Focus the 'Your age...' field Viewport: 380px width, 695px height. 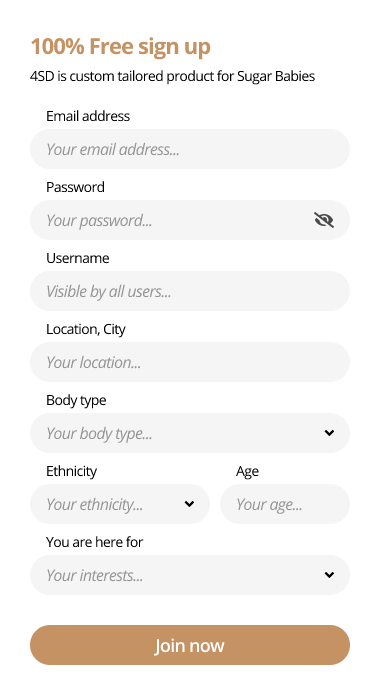[285, 504]
